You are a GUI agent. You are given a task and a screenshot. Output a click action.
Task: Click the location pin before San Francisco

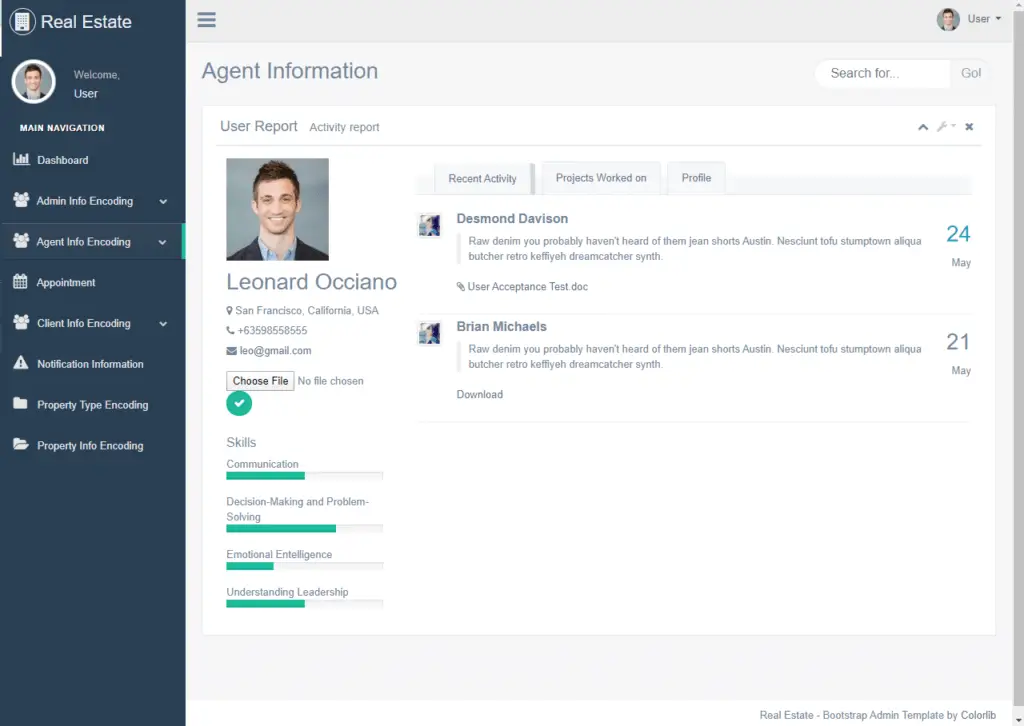[232, 310]
